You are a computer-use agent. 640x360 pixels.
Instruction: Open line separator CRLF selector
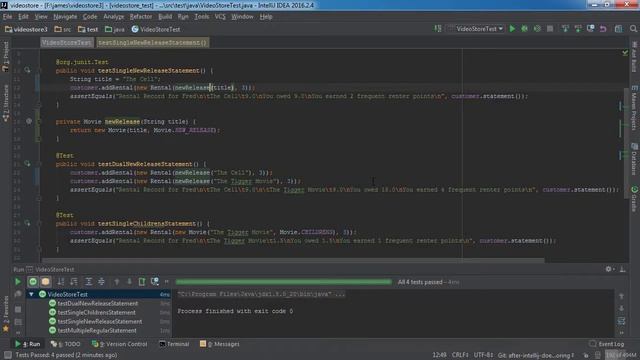pyautogui.click(x=460, y=355)
